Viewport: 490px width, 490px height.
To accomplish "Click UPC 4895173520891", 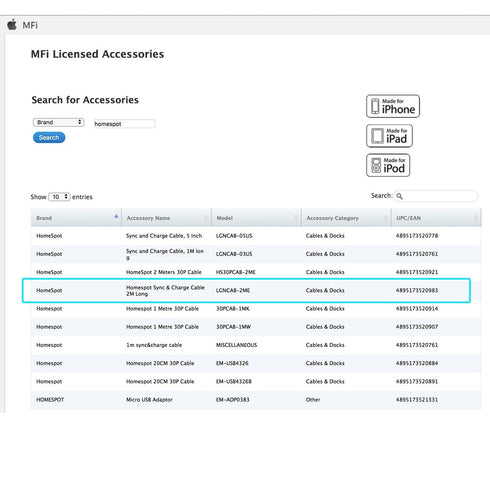I will pyautogui.click(x=417, y=381).
